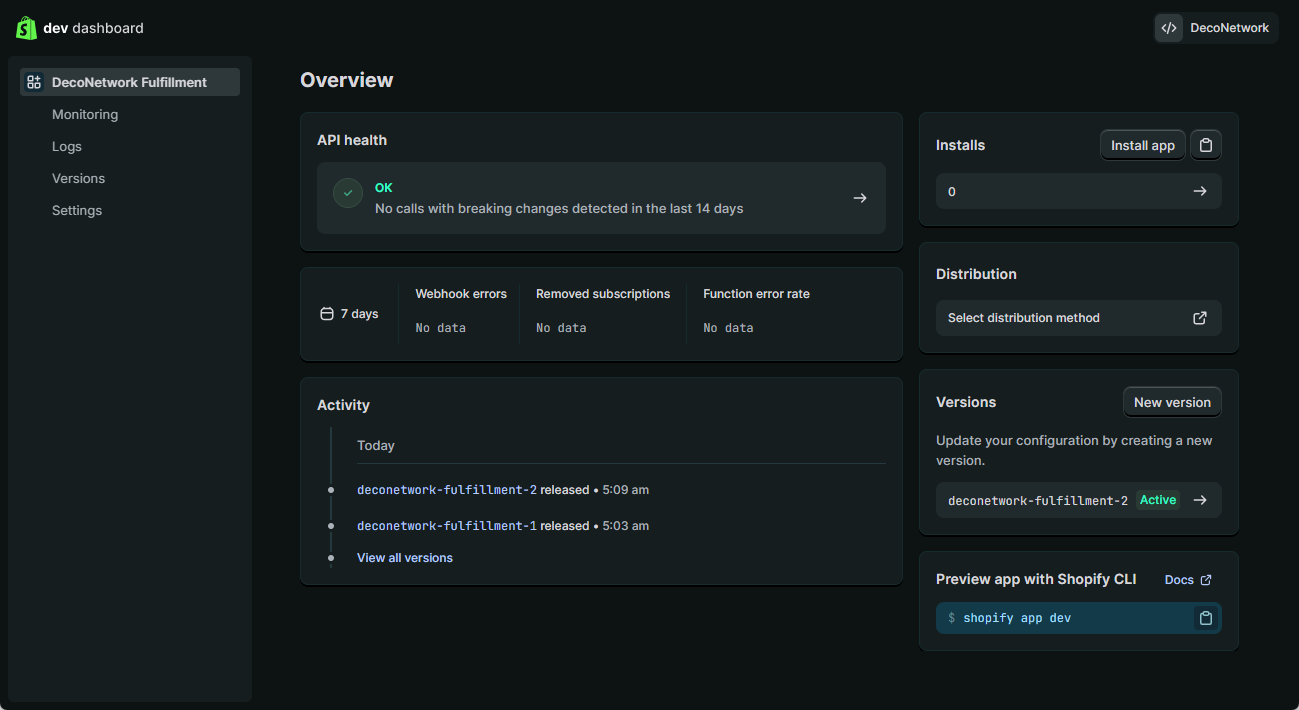Viewport: 1299px width, 710px height.
Task: Click deconetwork-fulfillment-2 in Versions card
Action: (x=1038, y=500)
